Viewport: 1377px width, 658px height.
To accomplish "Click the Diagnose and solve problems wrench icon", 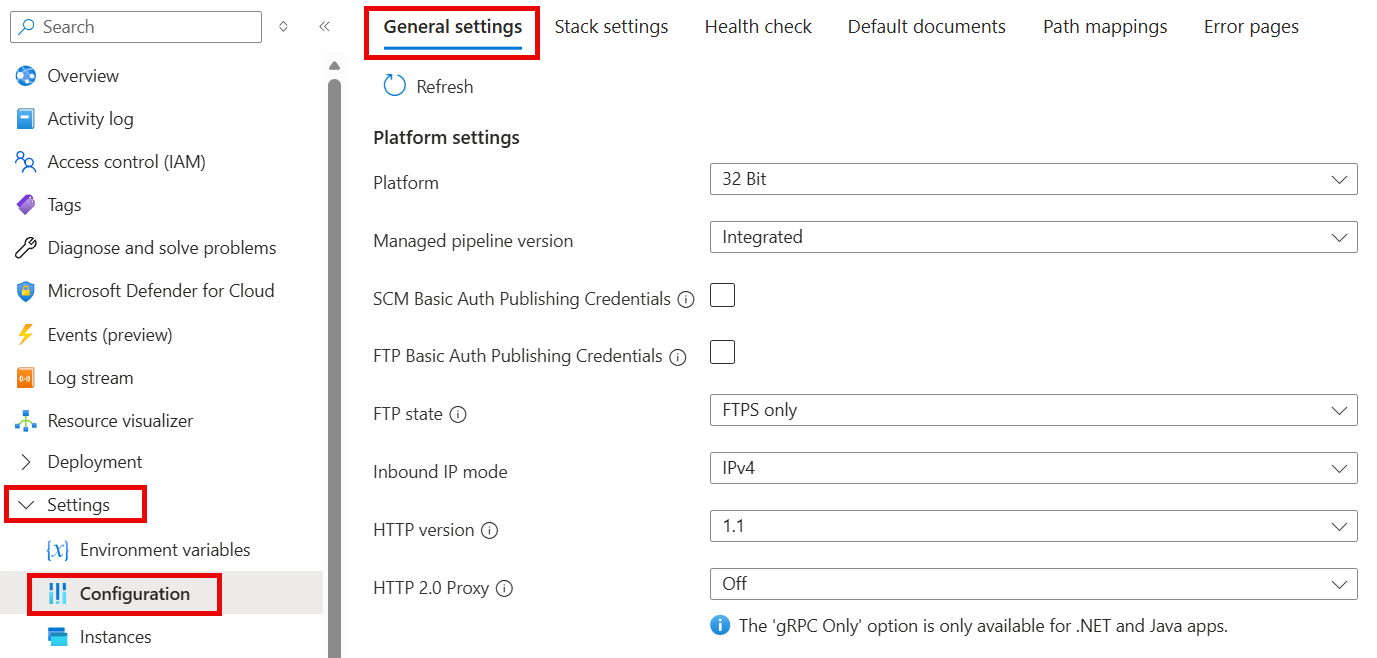I will coord(26,248).
